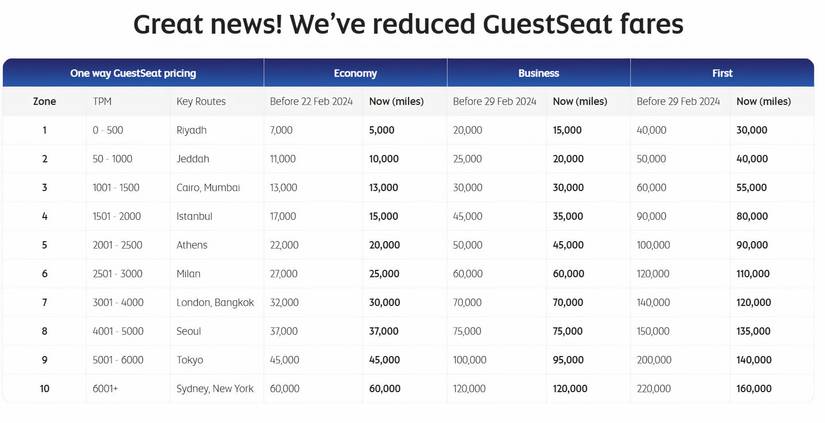825x423 pixels.
Task: Click the One way GuestSeat pricing header
Action: [133, 73]
